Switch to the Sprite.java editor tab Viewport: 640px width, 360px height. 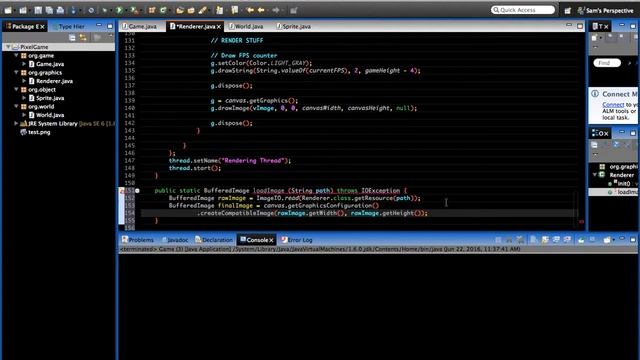tap(293, 26)
